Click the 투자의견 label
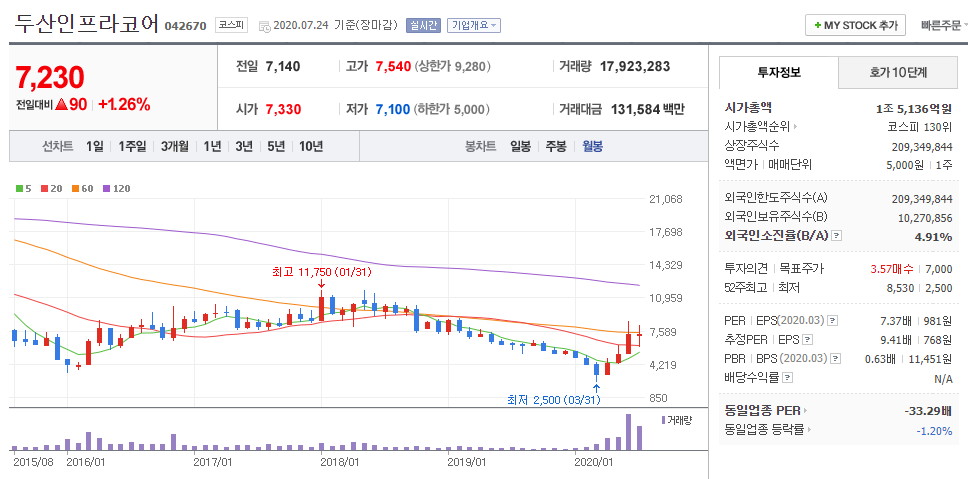 click(x=745, y=269)
